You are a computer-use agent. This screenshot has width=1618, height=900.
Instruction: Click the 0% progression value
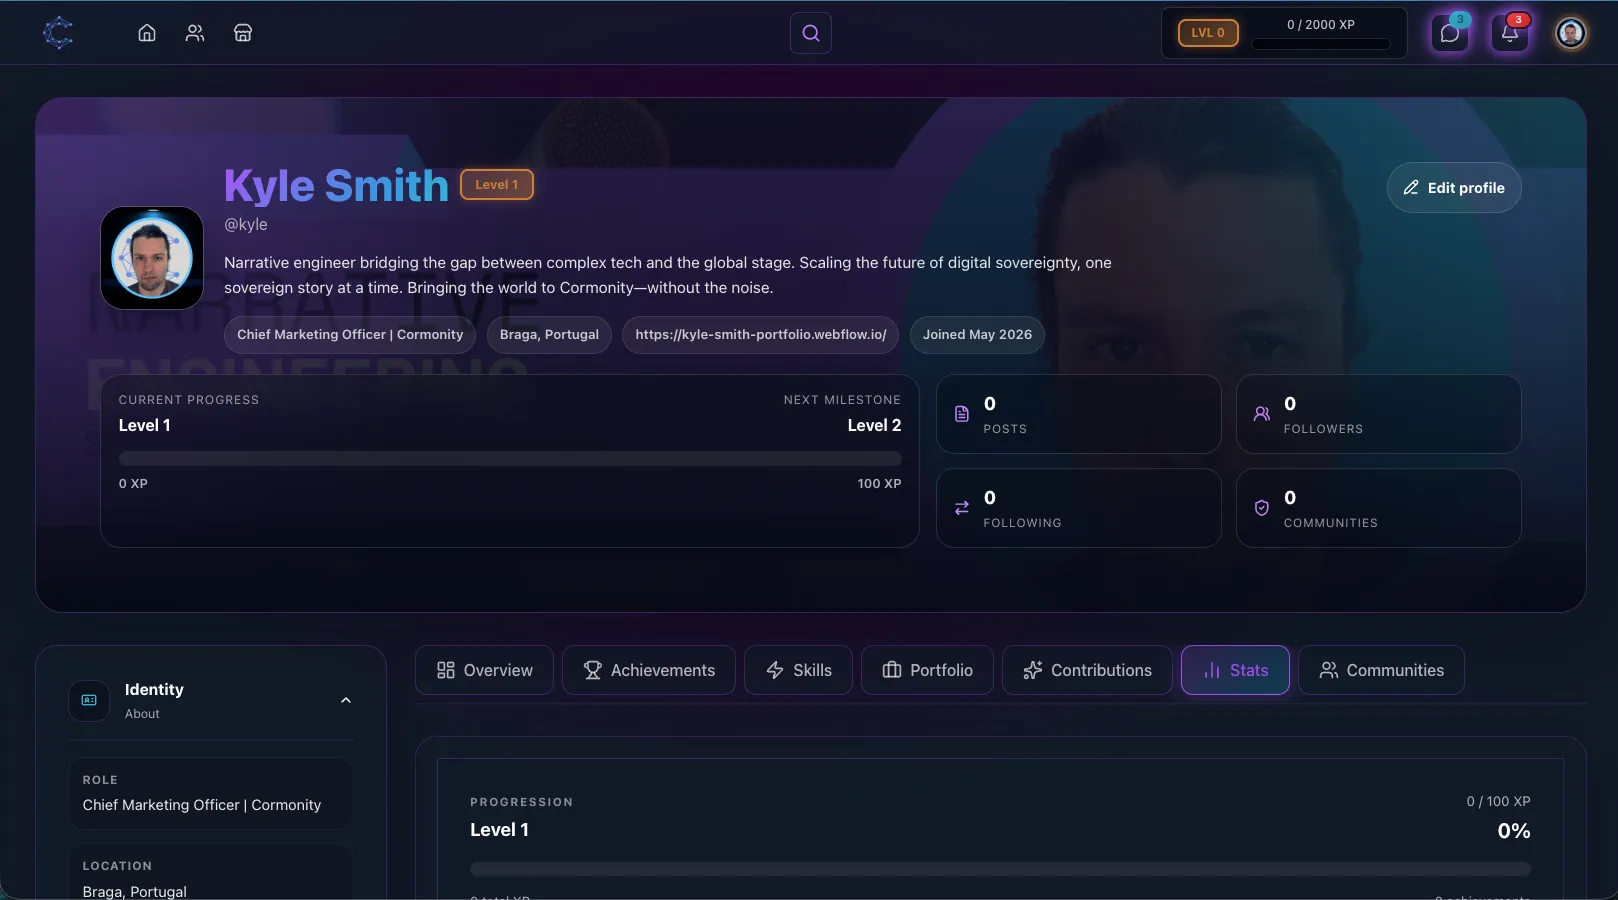1514,831
